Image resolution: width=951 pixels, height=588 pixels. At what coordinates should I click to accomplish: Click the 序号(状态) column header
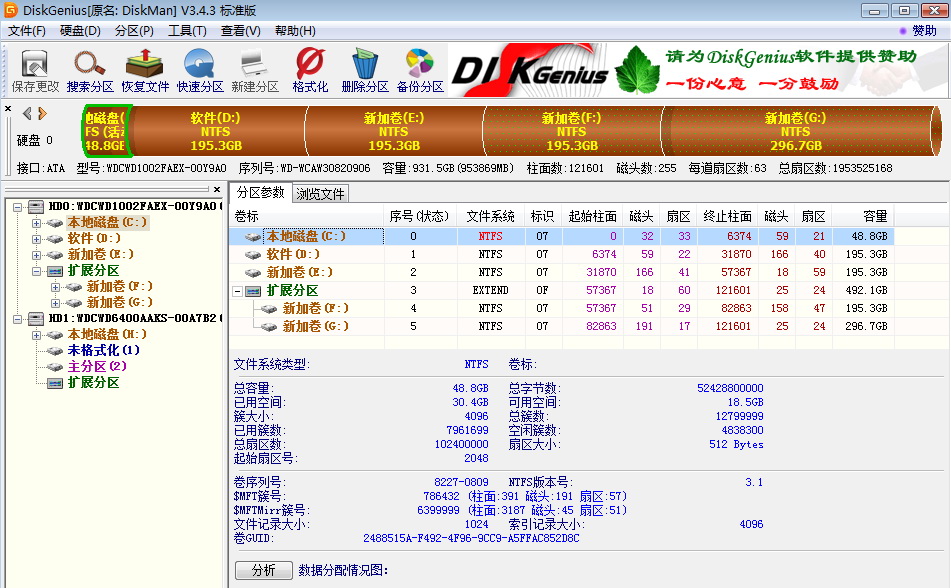click(x=420, y=217)
